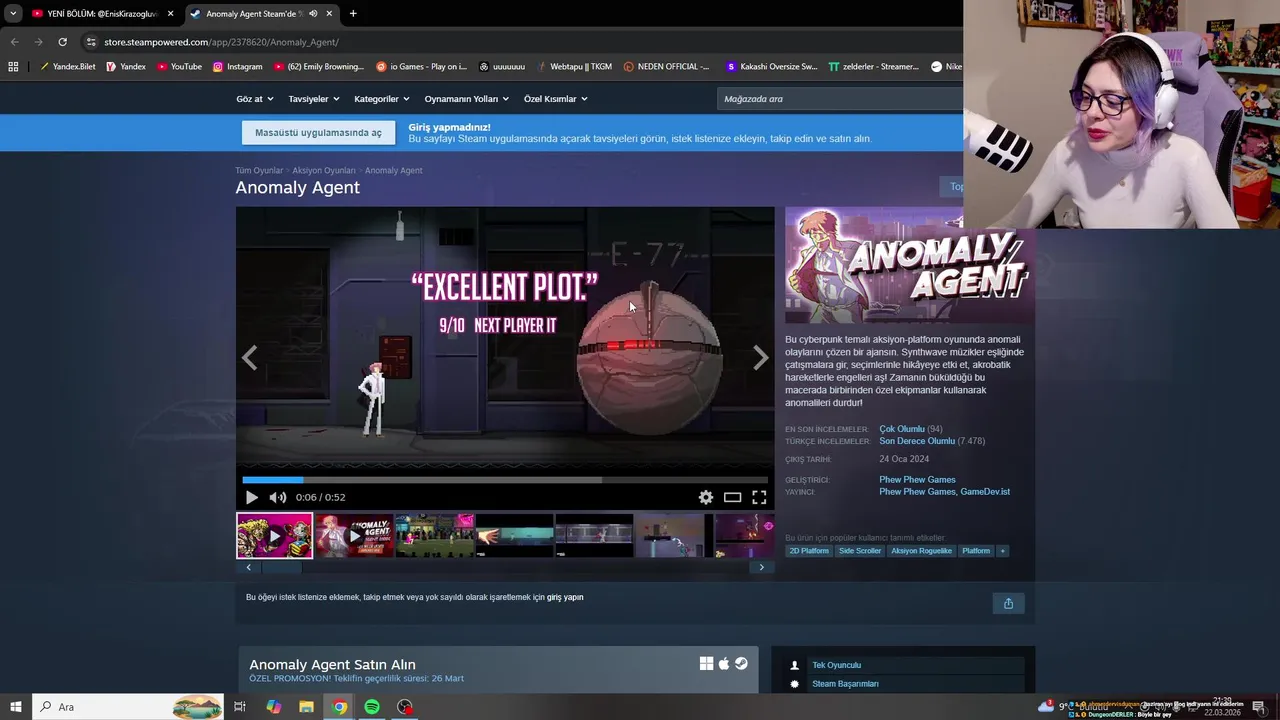This screenshot has height=720, width=1280.
Task: Open Yandex.Bilet bookmark
Action: coord(68,67)
